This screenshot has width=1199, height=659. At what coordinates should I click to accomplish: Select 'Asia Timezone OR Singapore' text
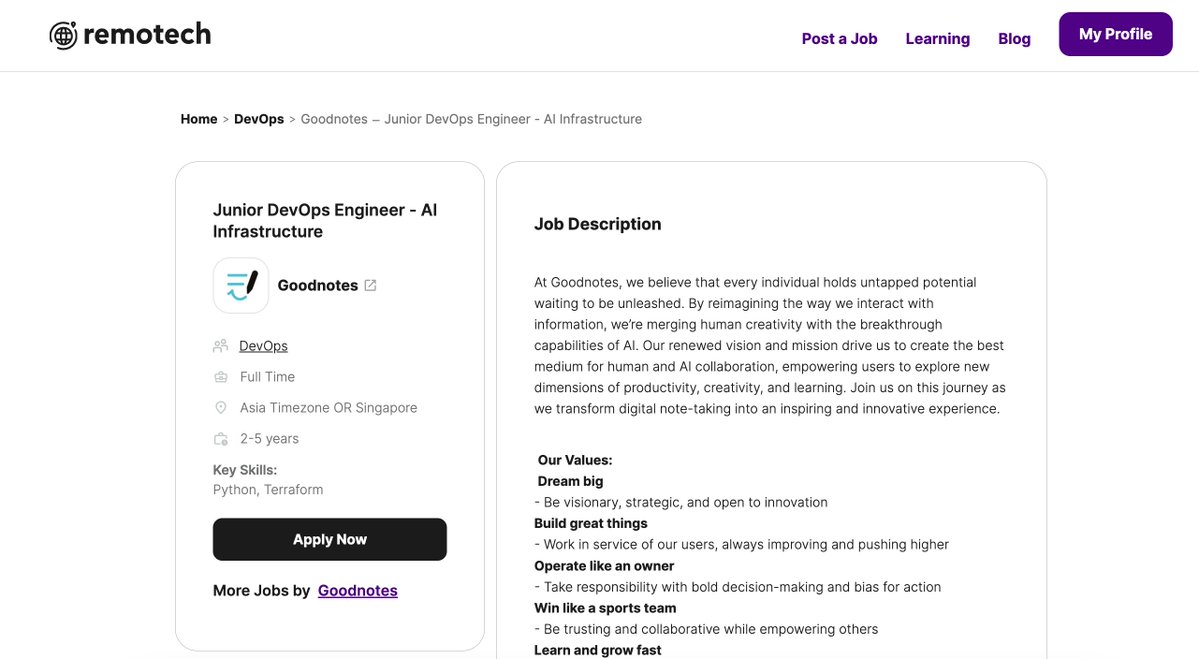click(329, 408)
